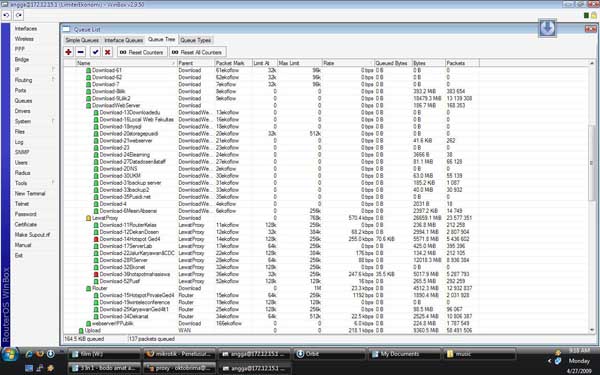Click the green queue icon of Router row
The height and width of the screenshot is (375, 600).
tap(88, 289)
